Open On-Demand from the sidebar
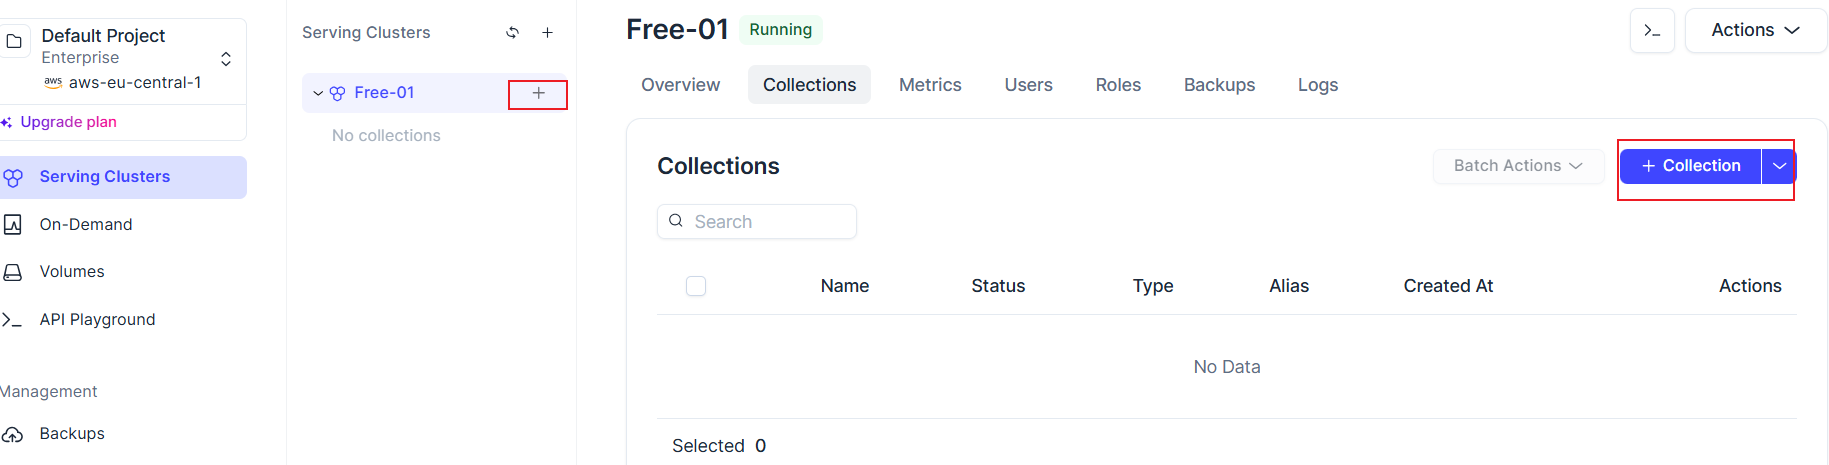The width and height of the screenshot is (1829, 465). point(85,224)
